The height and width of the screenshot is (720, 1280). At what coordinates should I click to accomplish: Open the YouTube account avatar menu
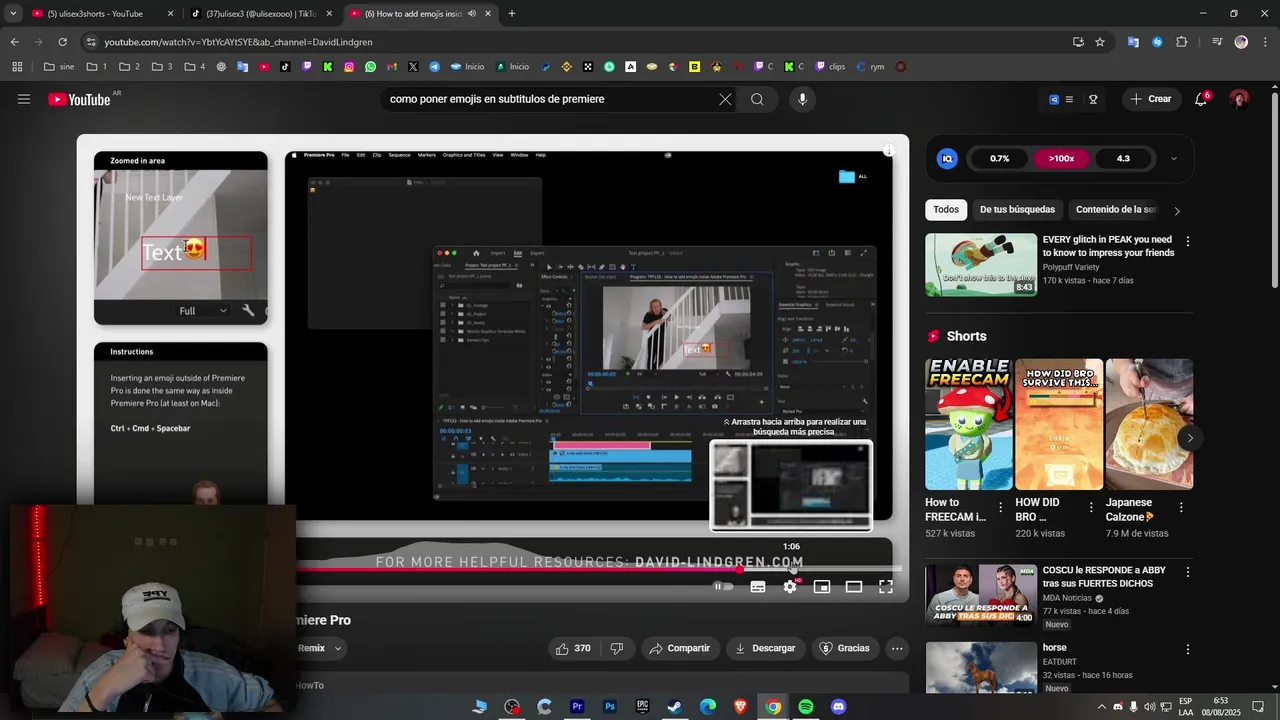click(x=1239, y=99)
